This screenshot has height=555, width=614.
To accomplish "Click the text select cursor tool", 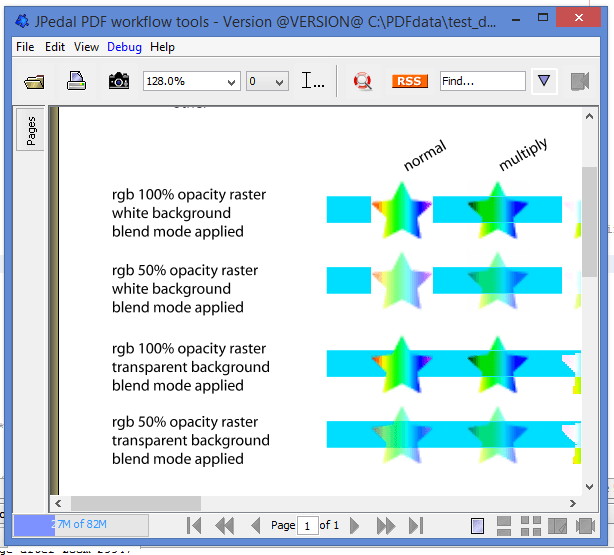I will (x=313, y=82).
